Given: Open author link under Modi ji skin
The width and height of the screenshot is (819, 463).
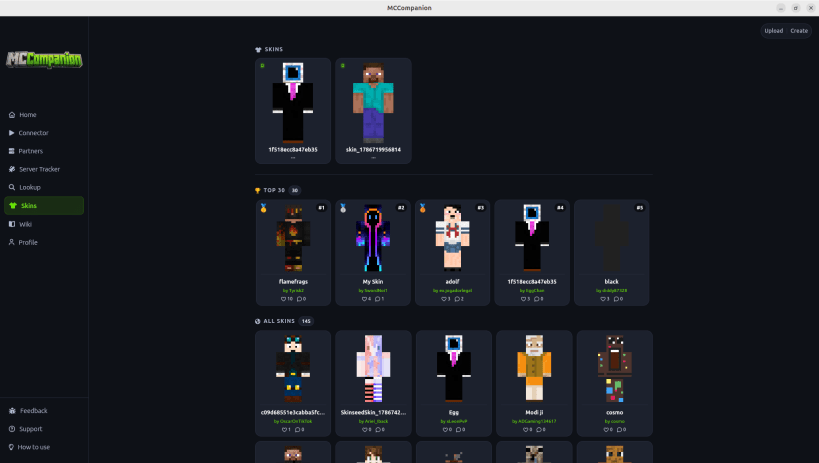Looking at the screenshot, I should [534, 421].
